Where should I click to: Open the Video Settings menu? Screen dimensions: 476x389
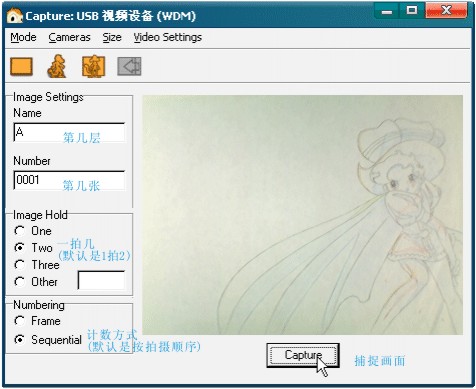click(x=168, y=37)
